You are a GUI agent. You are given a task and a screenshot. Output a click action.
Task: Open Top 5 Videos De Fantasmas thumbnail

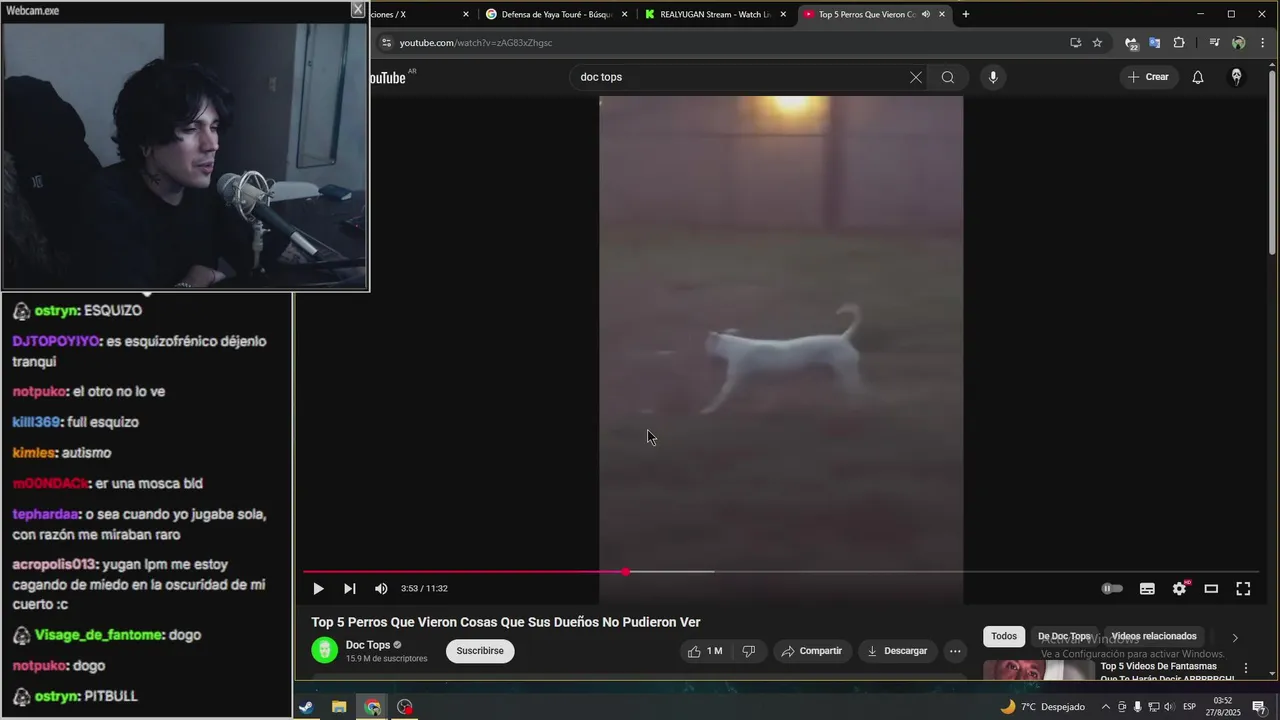click(1039, 669)
